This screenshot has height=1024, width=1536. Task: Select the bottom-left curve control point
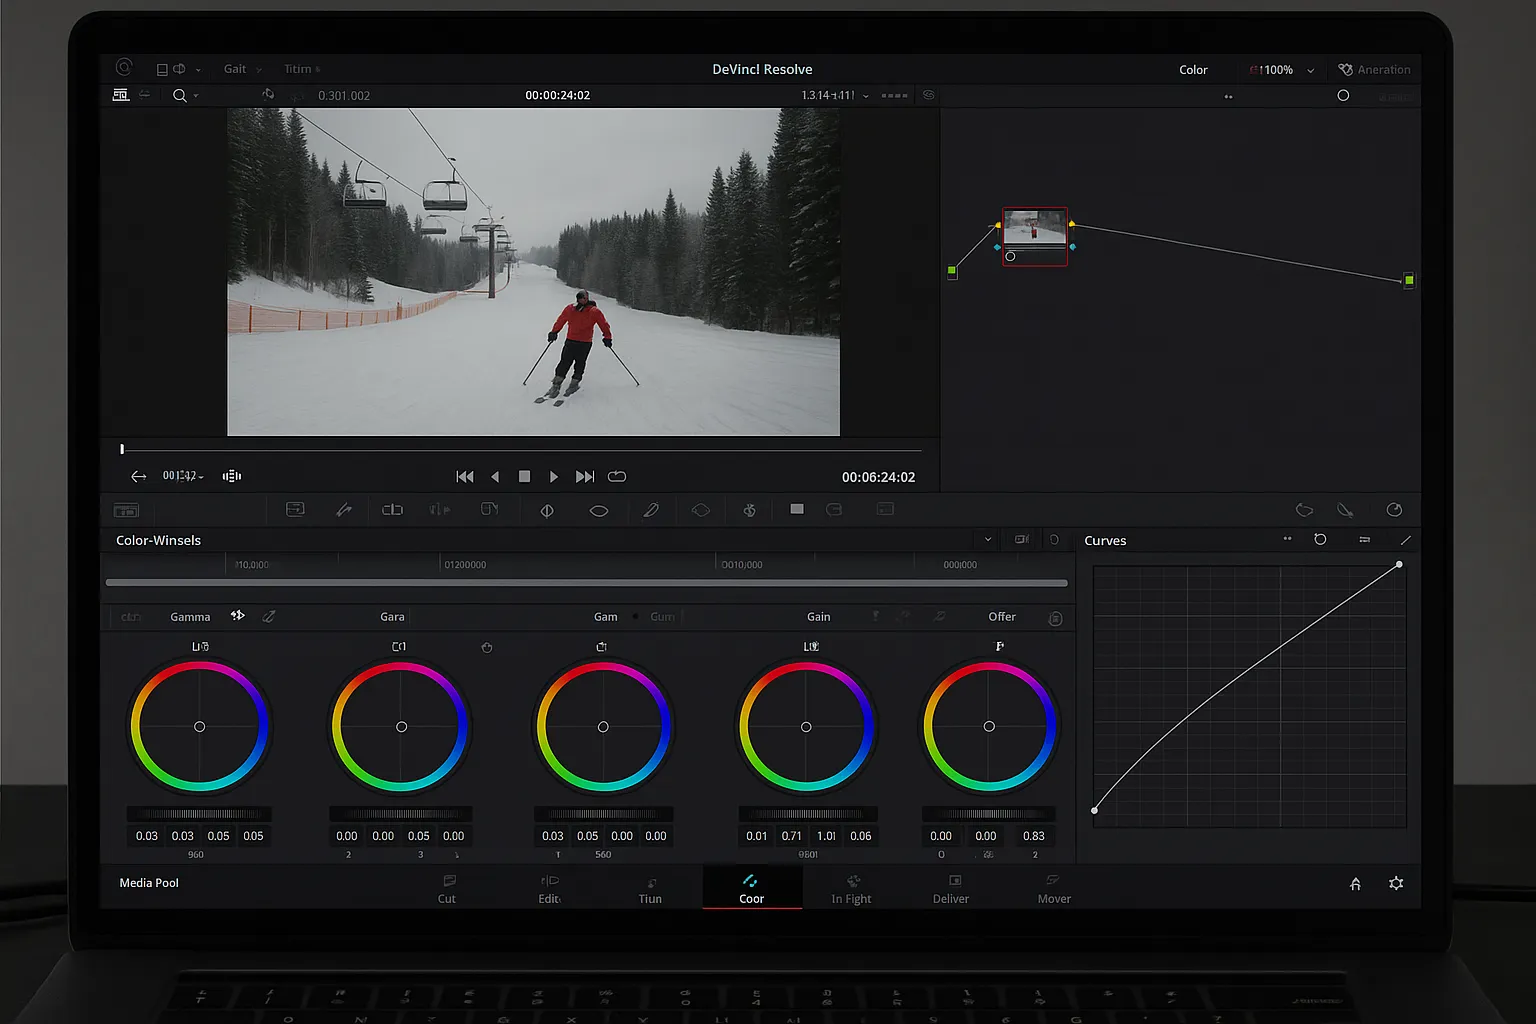(x=1095, y=810)
